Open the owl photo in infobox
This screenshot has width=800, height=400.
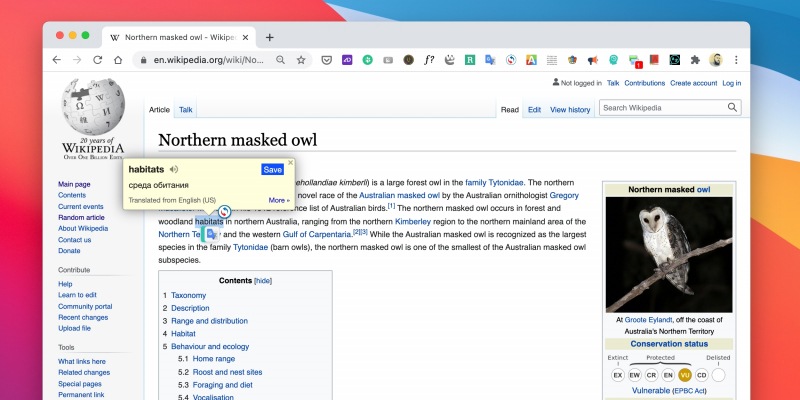point(669,255)
